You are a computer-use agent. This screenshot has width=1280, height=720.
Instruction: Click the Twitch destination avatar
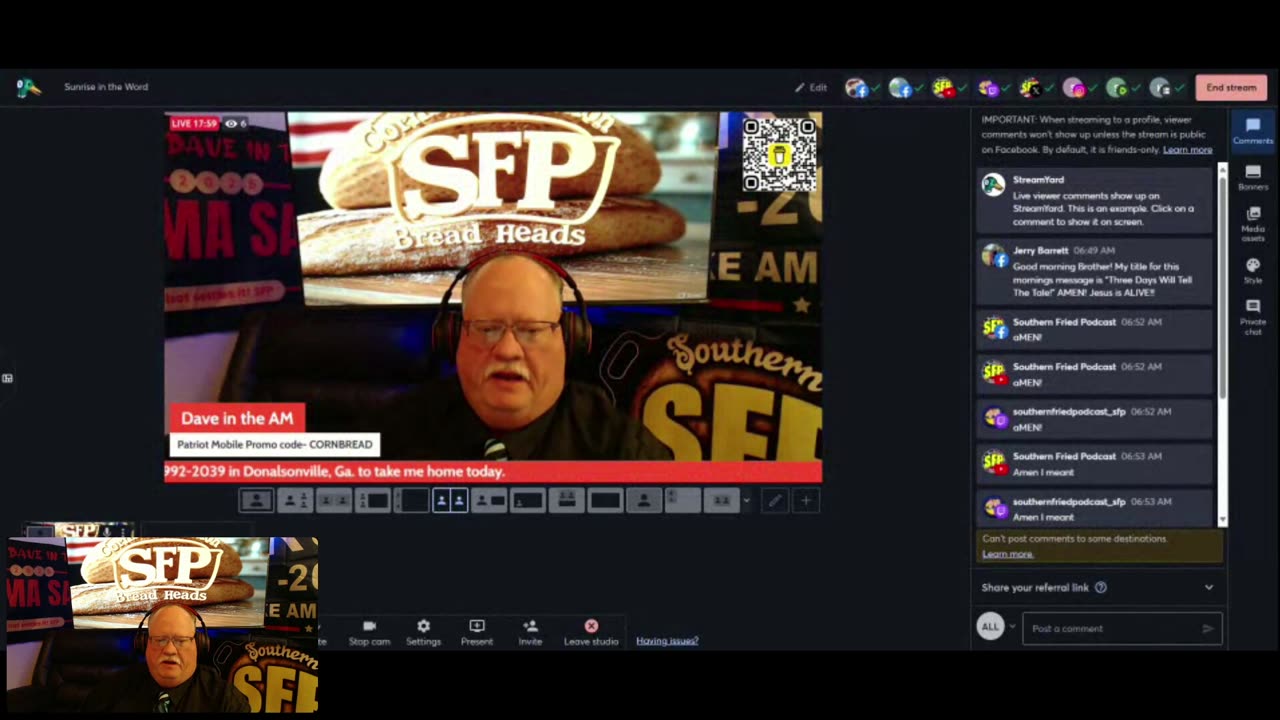pyautogui.click(x=987, y=88)
